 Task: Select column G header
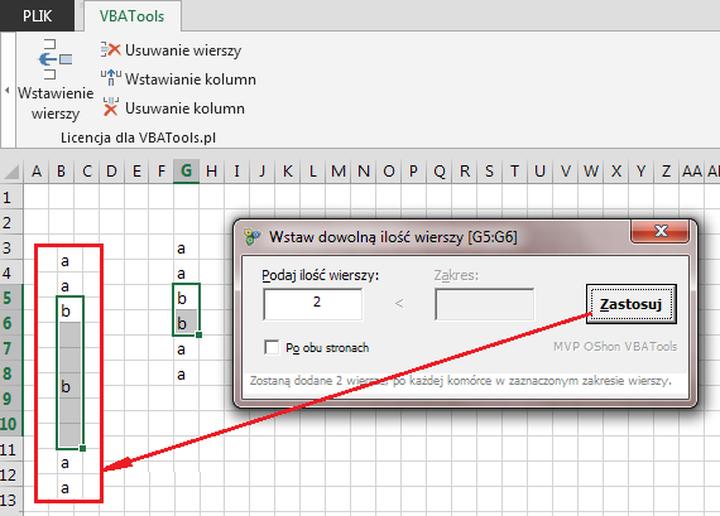186,171
